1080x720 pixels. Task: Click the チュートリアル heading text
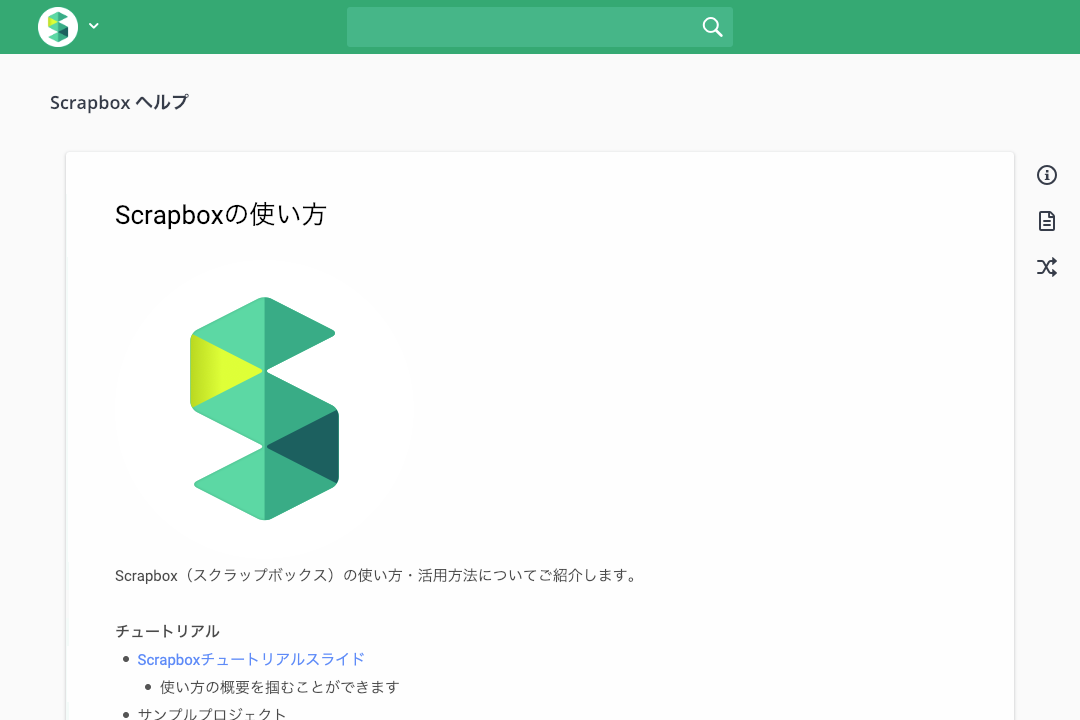pyautogui.click(x=167, y=631)
